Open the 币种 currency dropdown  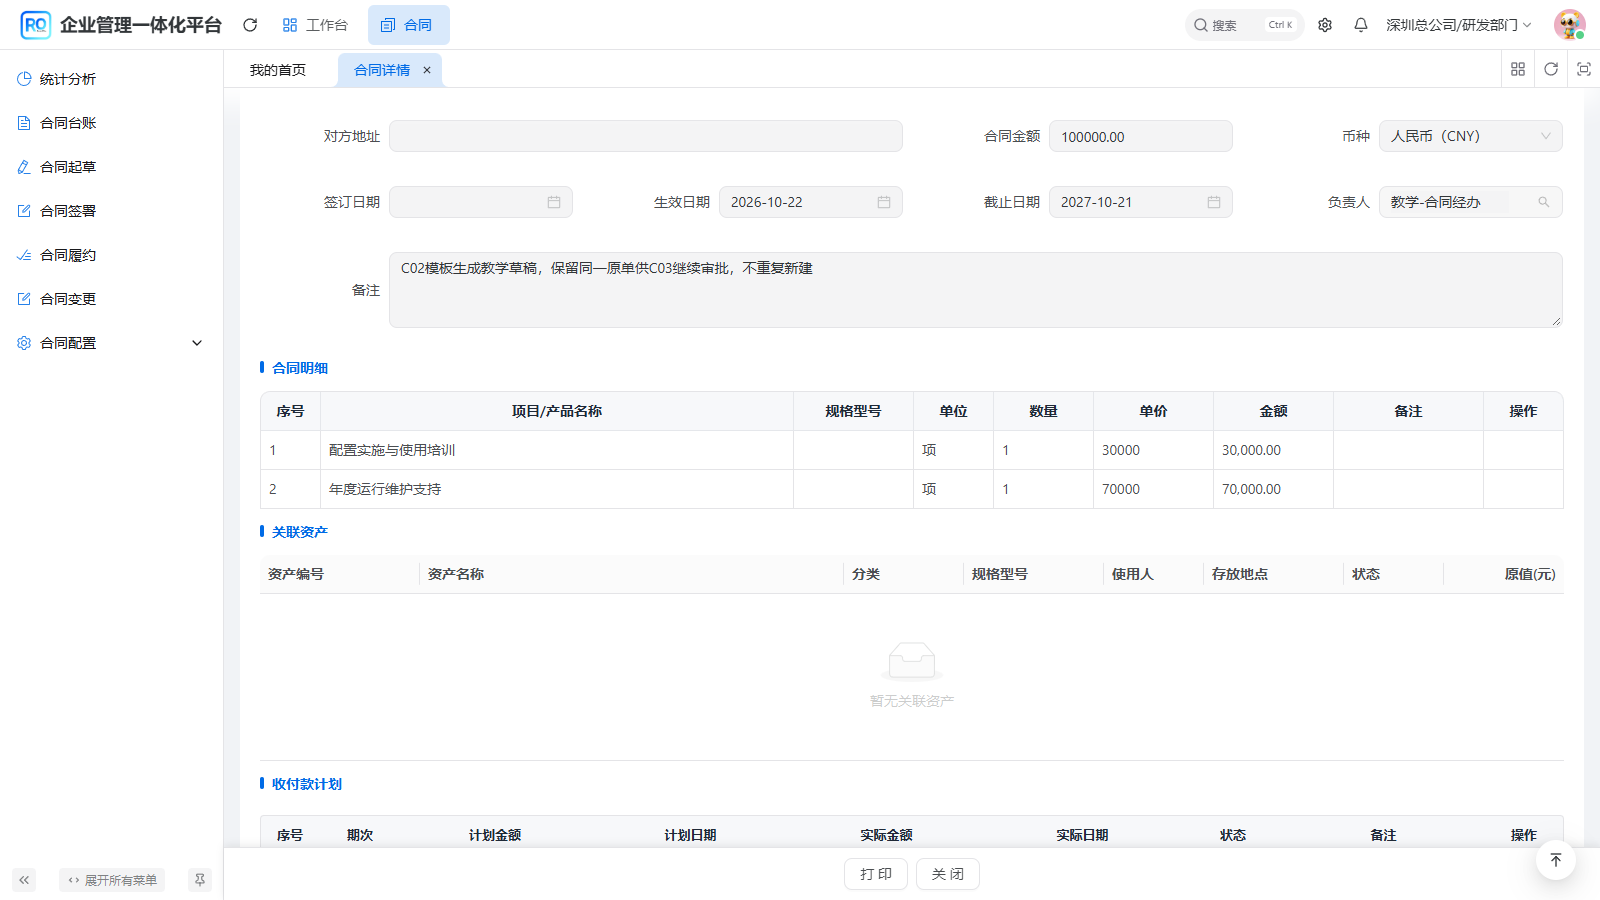pos(1471,136)
